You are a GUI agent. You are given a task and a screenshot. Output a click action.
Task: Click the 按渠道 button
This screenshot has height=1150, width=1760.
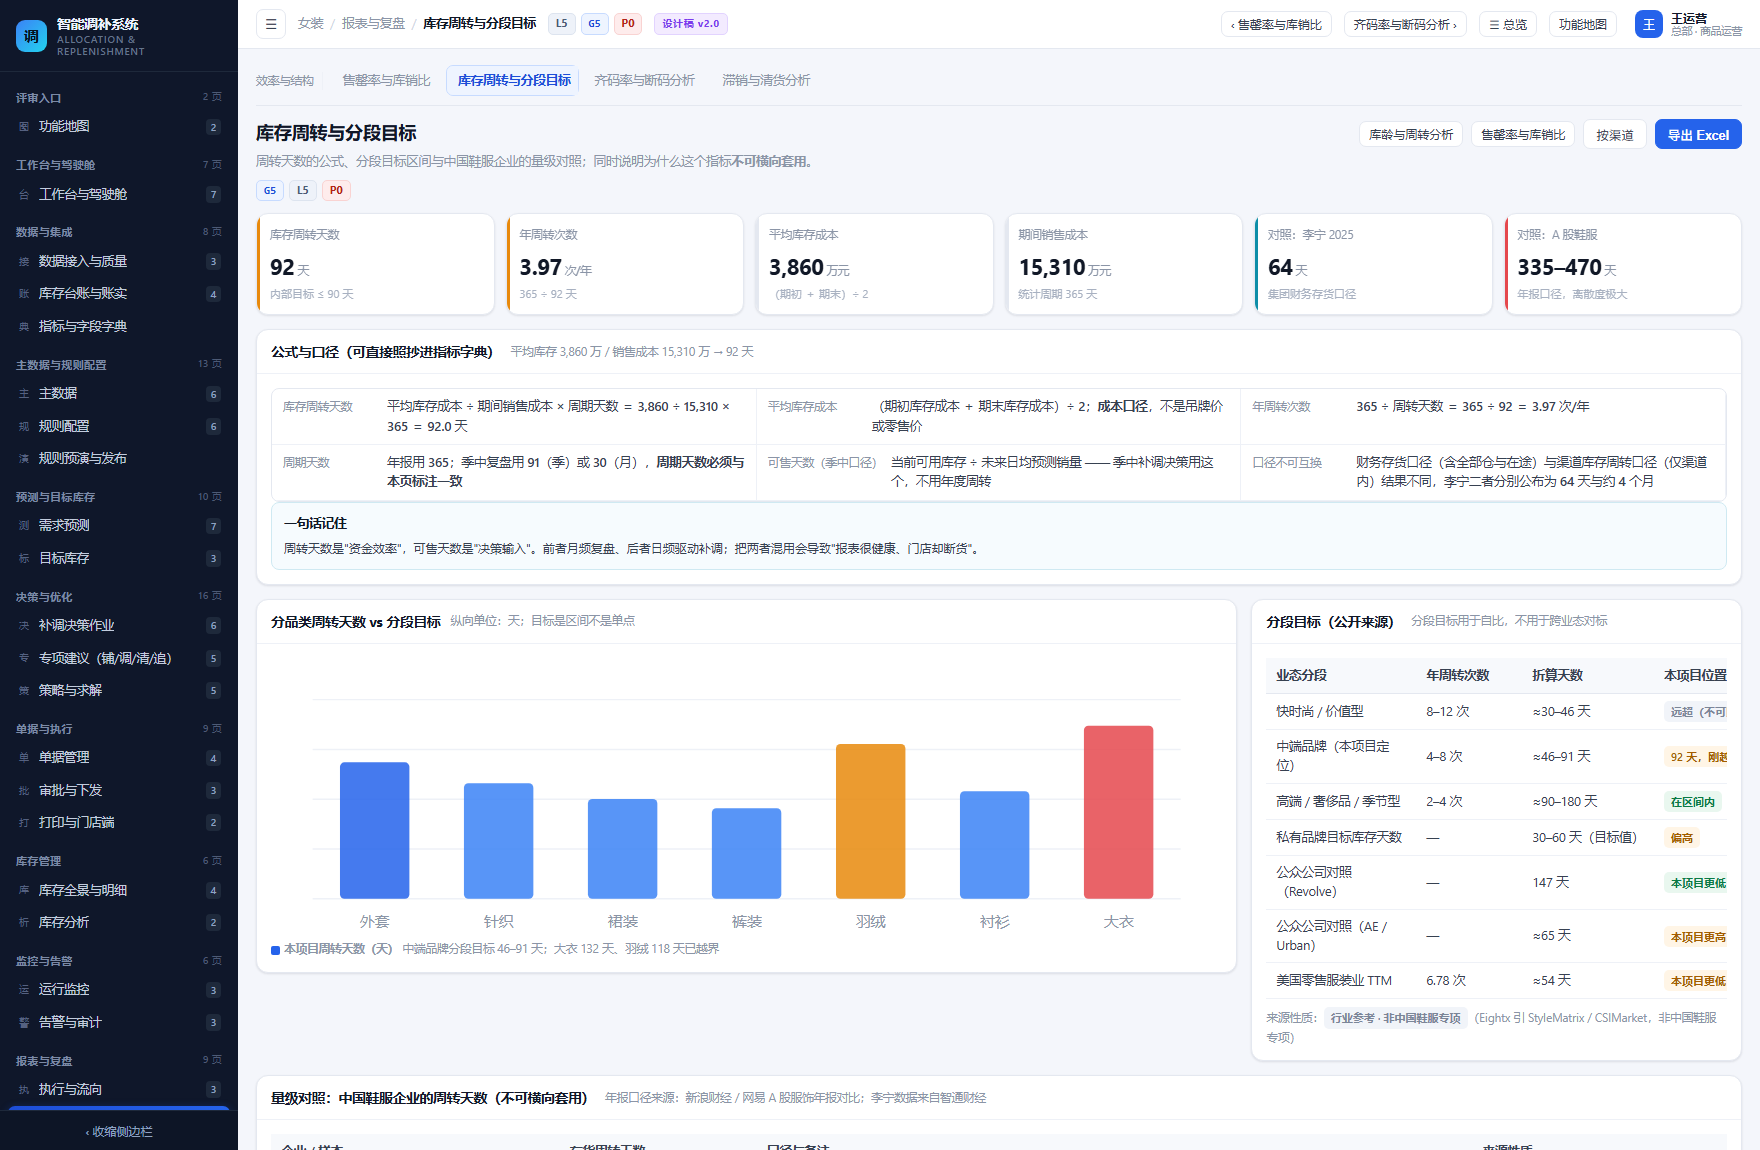point(1614,135)
